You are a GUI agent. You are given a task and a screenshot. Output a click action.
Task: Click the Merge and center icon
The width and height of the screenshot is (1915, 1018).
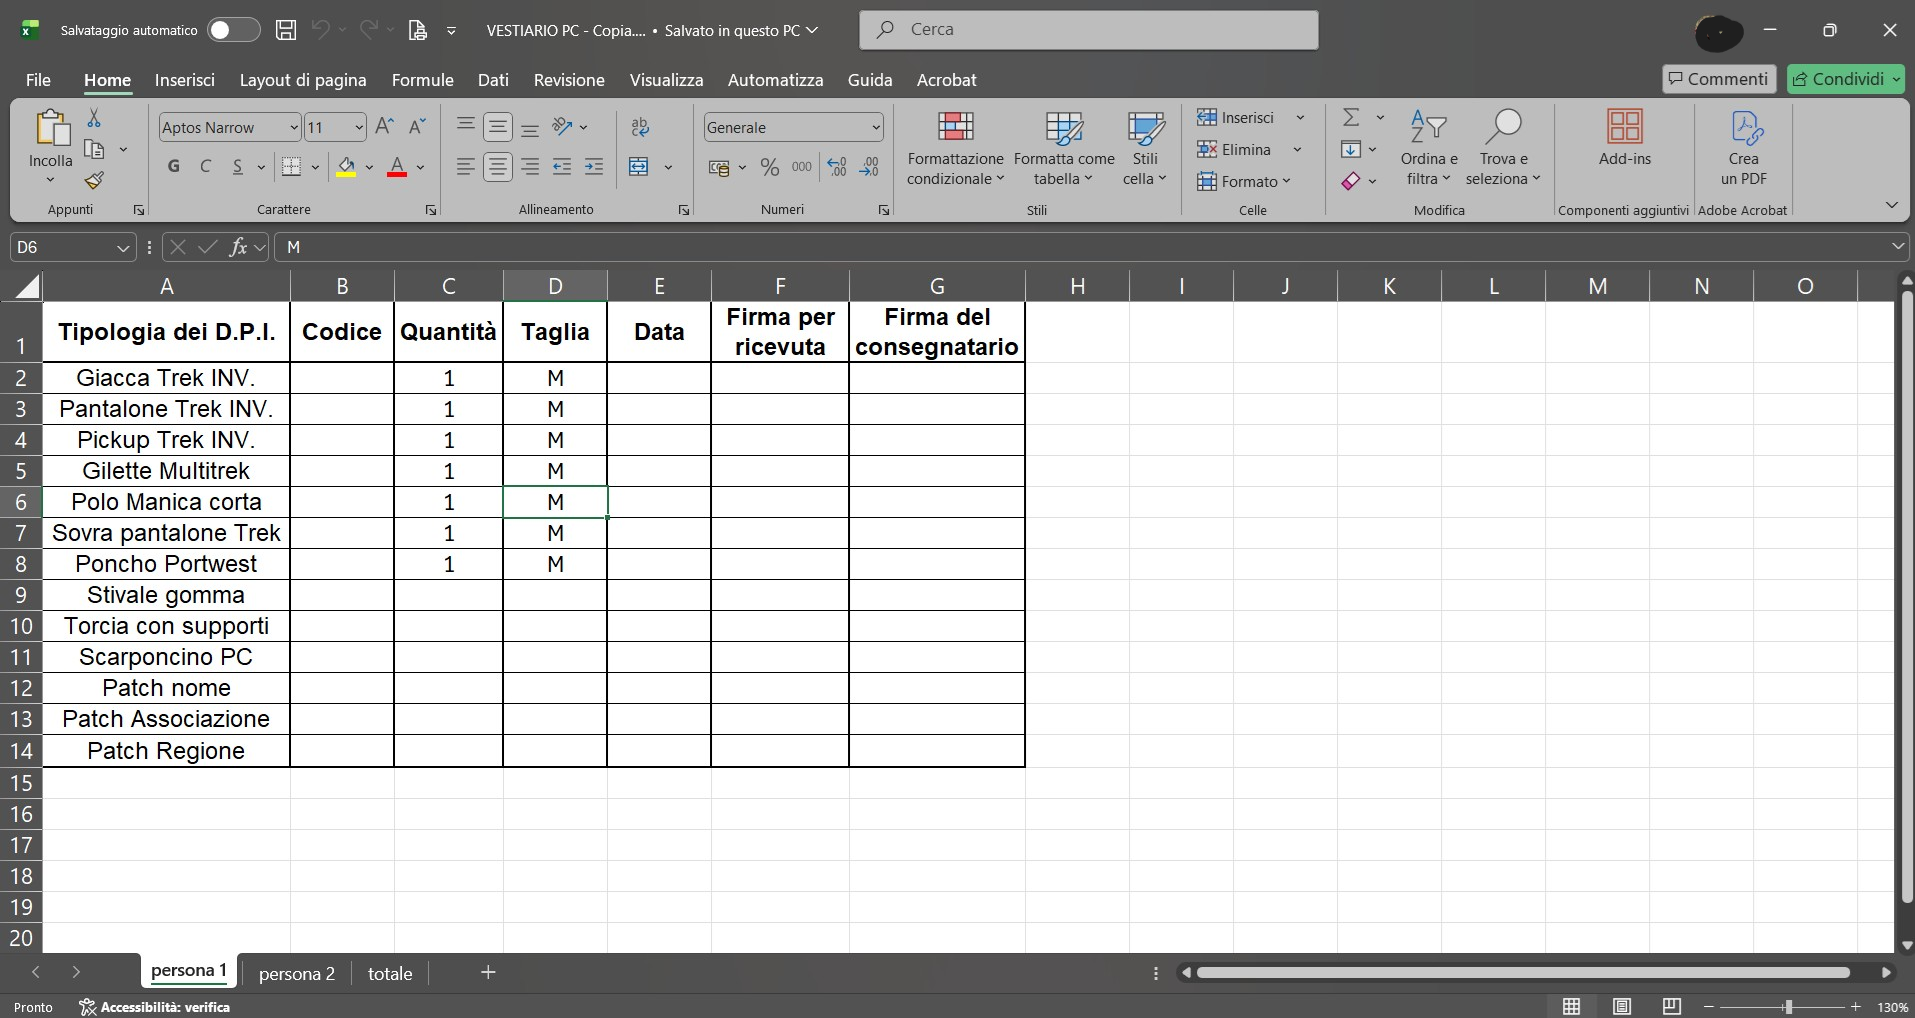click(639, 167)
